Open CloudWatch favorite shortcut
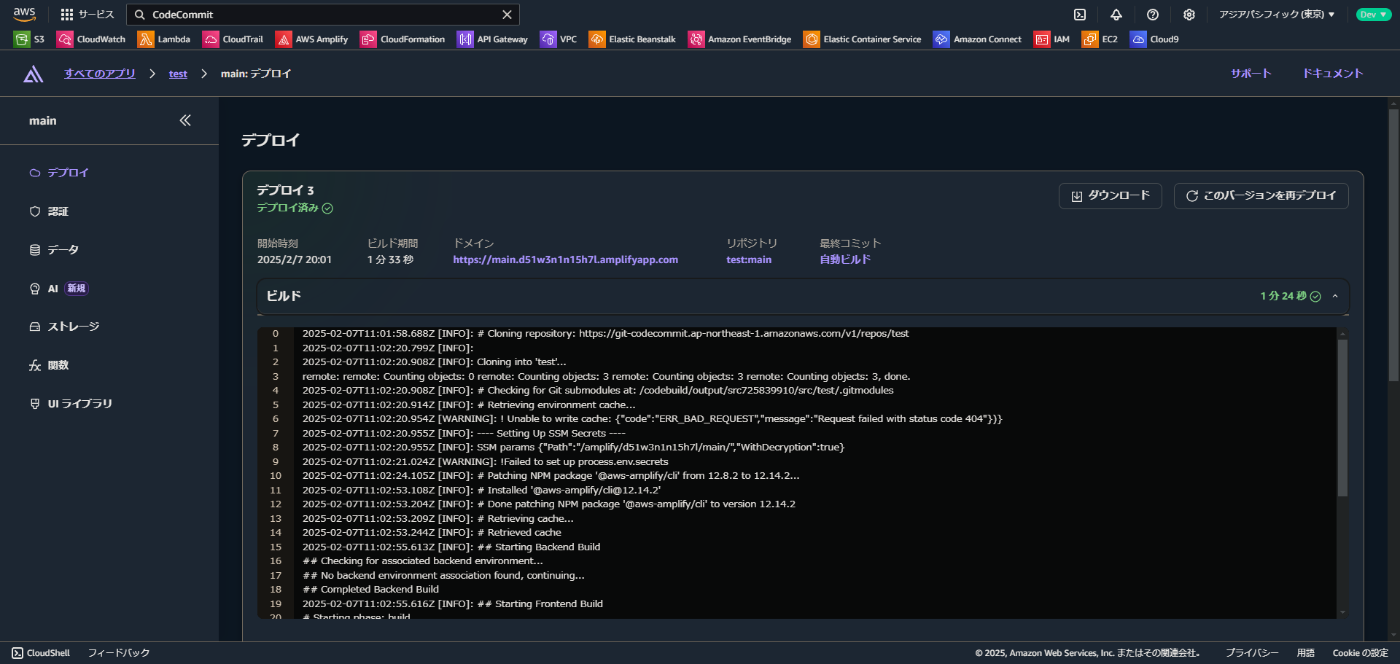The width and height of the screenshot is (1400, 664). (x=91, y=39)
